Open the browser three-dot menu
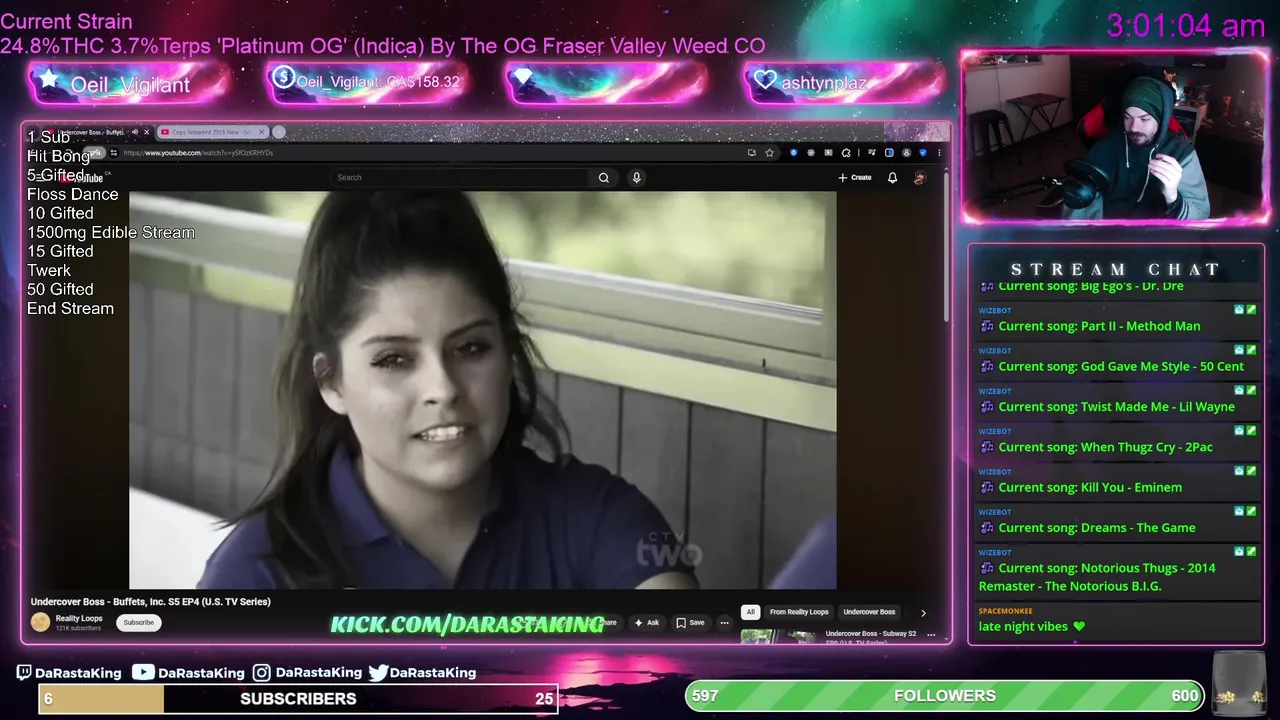1280x720 pixels. point(939,153)
